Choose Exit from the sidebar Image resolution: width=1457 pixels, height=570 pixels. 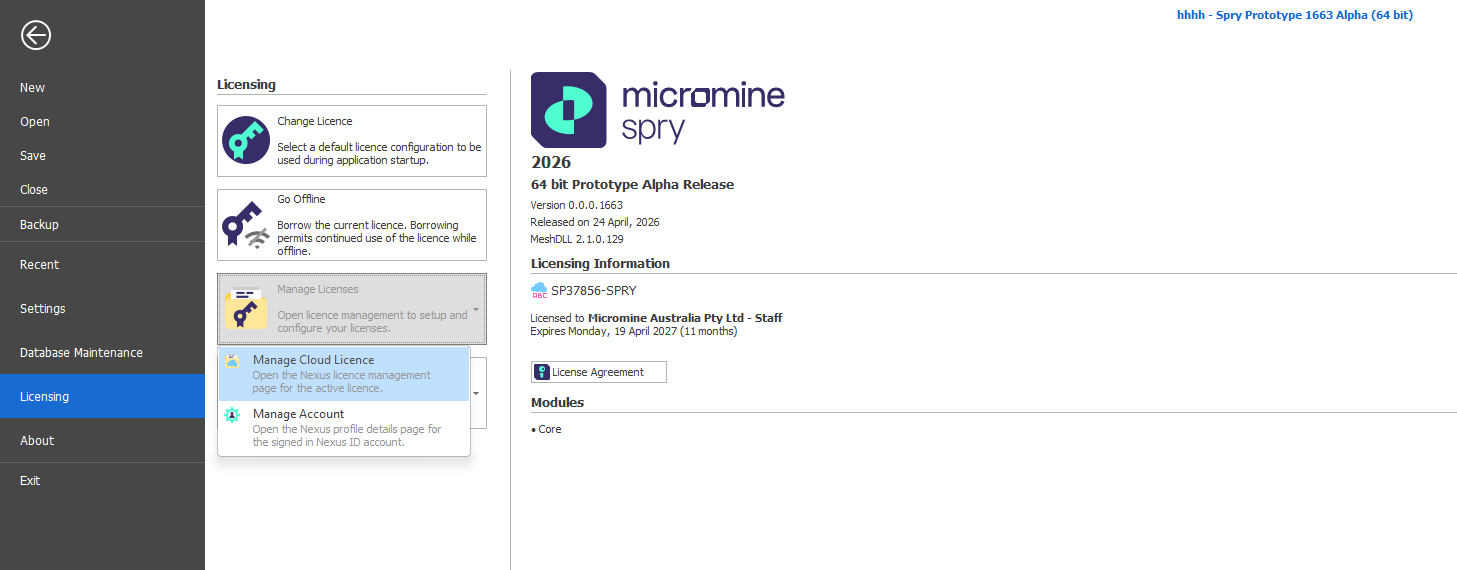click(x=102, y=481)
